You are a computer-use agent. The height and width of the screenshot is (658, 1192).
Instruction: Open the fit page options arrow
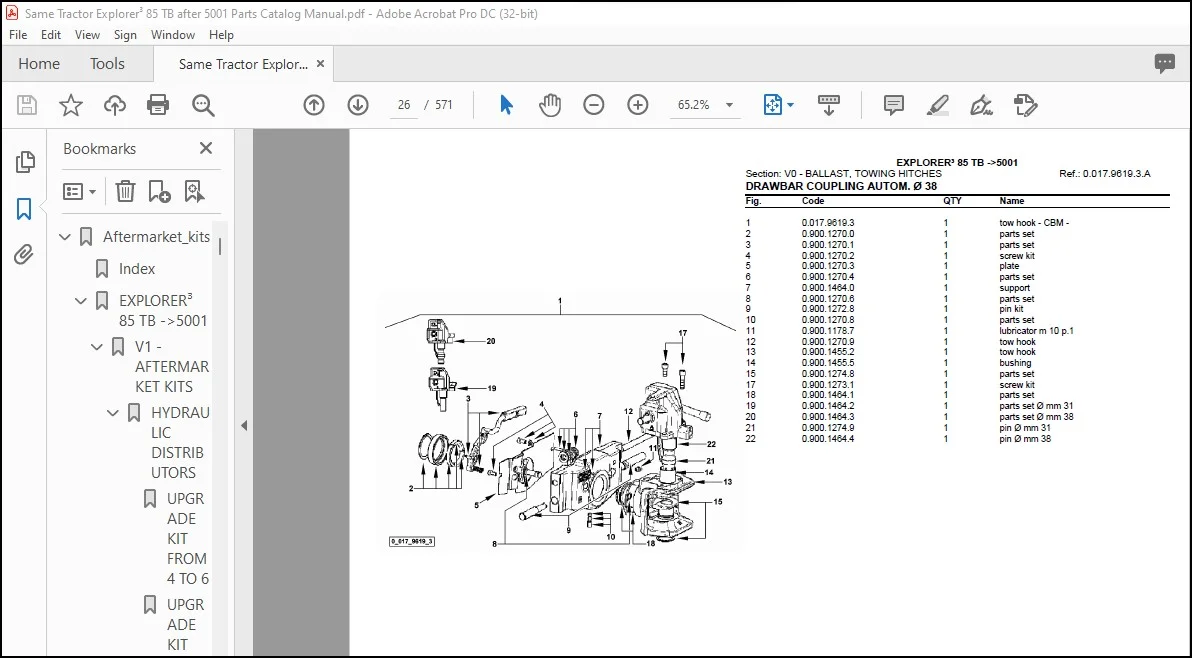click(791, 105)
